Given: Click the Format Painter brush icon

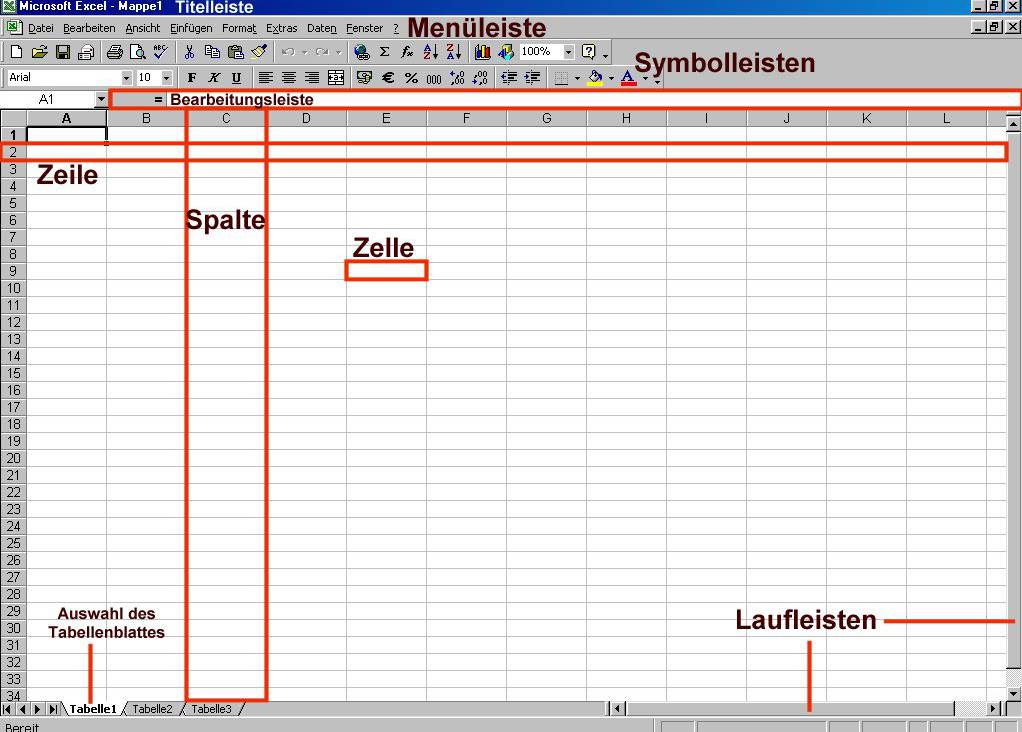Looking at the screenshot, I should 259,52.
